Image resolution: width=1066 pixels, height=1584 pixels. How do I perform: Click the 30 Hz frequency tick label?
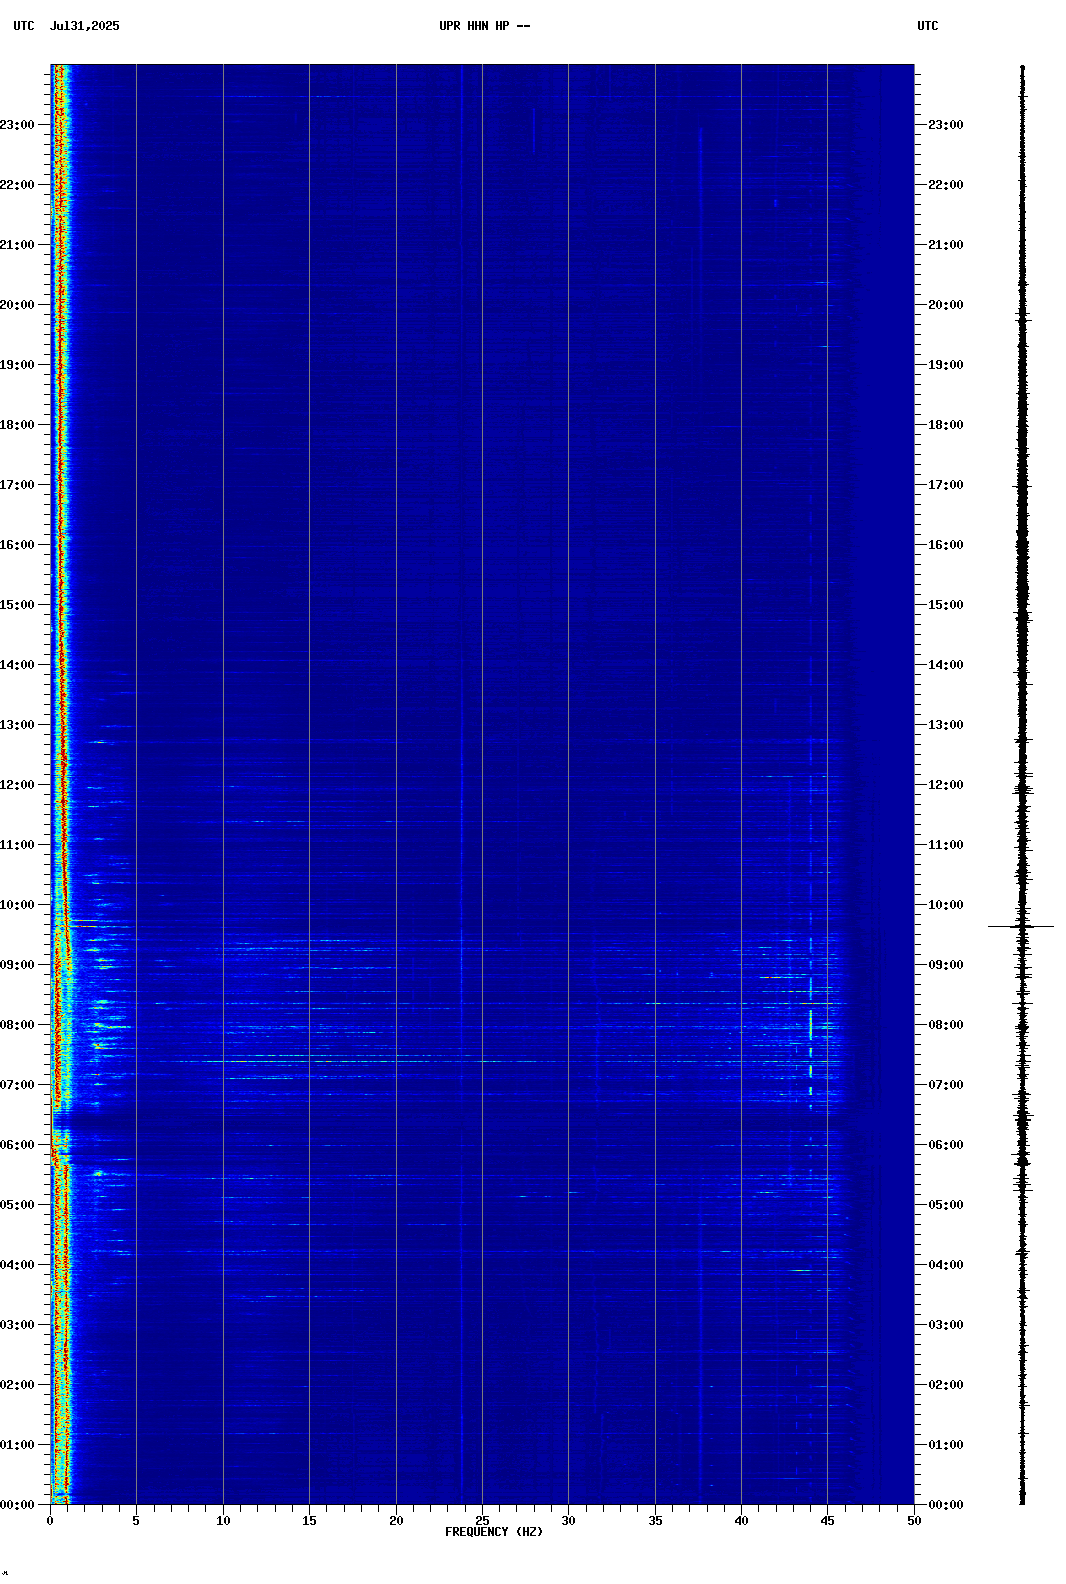[568, 1521]
